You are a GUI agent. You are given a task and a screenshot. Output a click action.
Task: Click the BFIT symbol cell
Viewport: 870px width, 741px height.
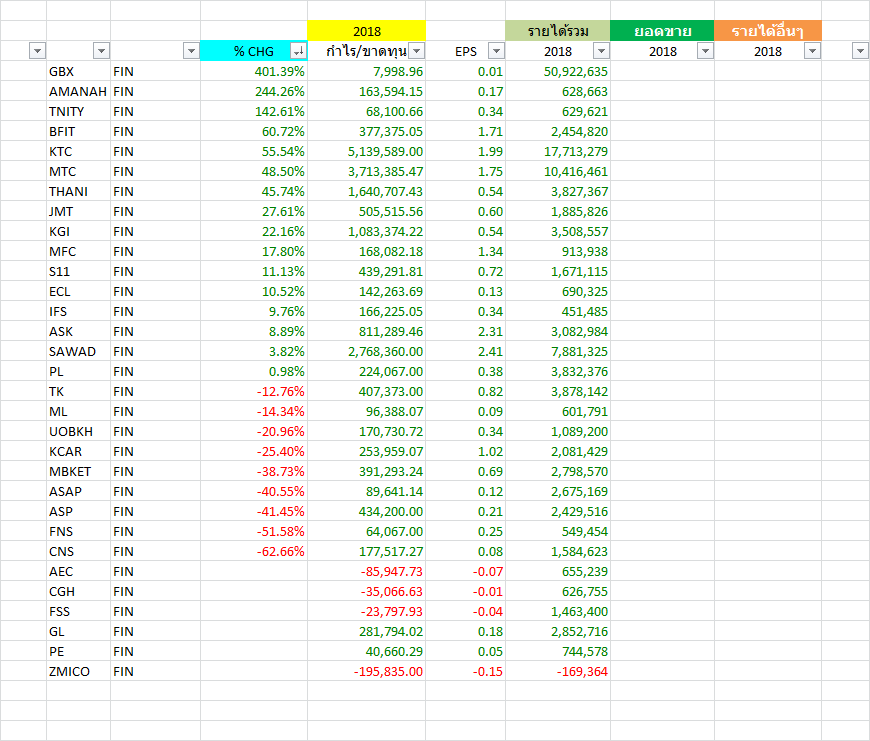pyautogui.click(x=78, y=131)
